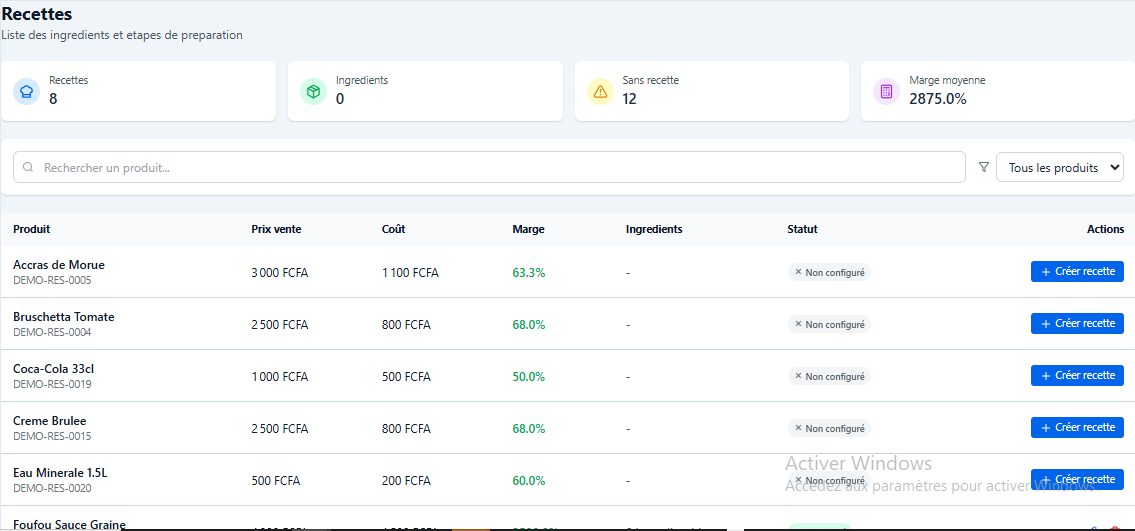Click the chef hat Recettes icon
The image size is (1135, 531).
27,91
